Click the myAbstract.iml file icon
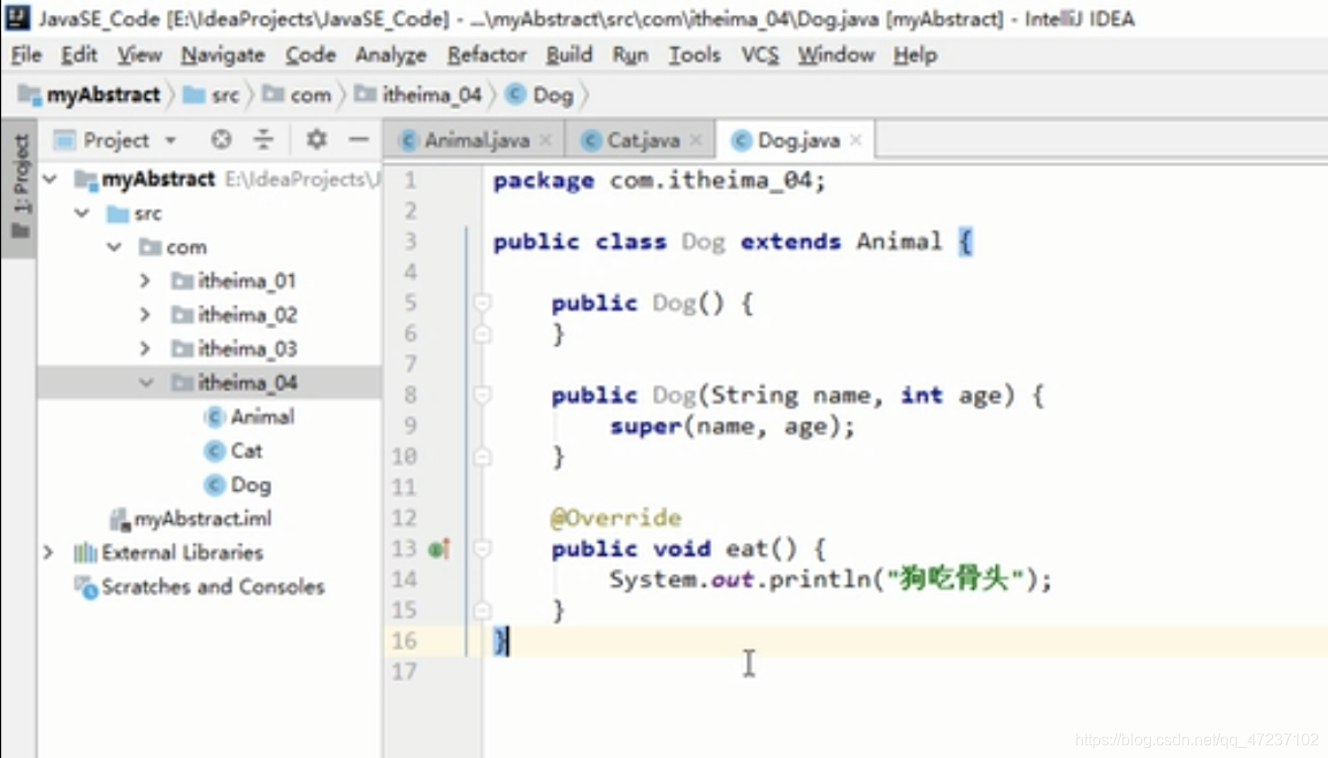 [x=120, y=519]
